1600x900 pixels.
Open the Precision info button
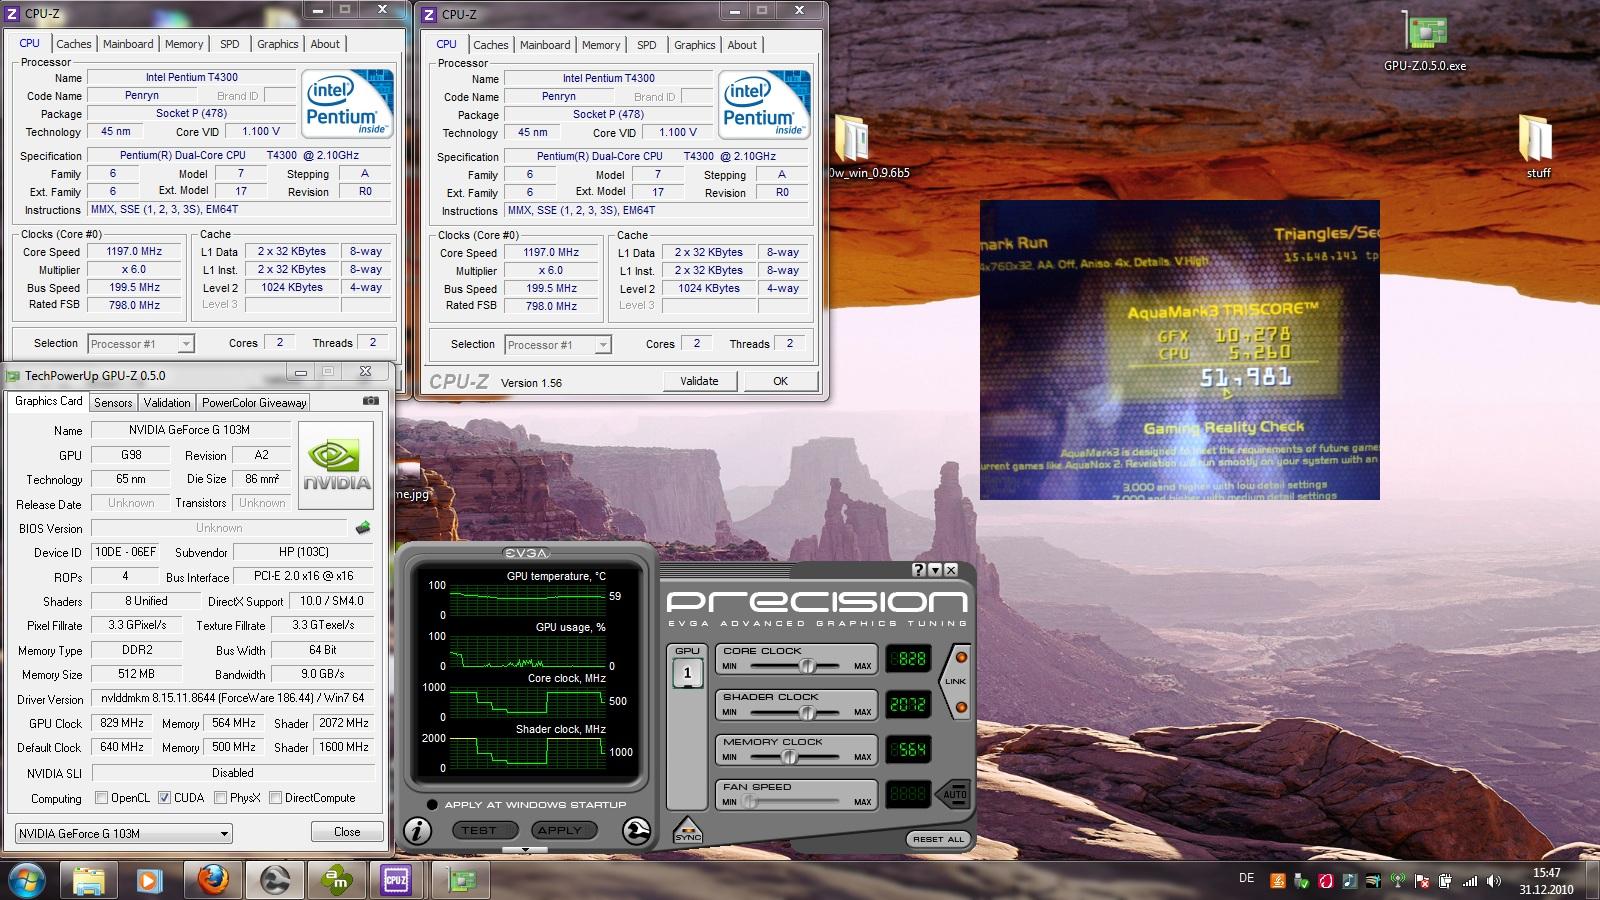[417, 830]
